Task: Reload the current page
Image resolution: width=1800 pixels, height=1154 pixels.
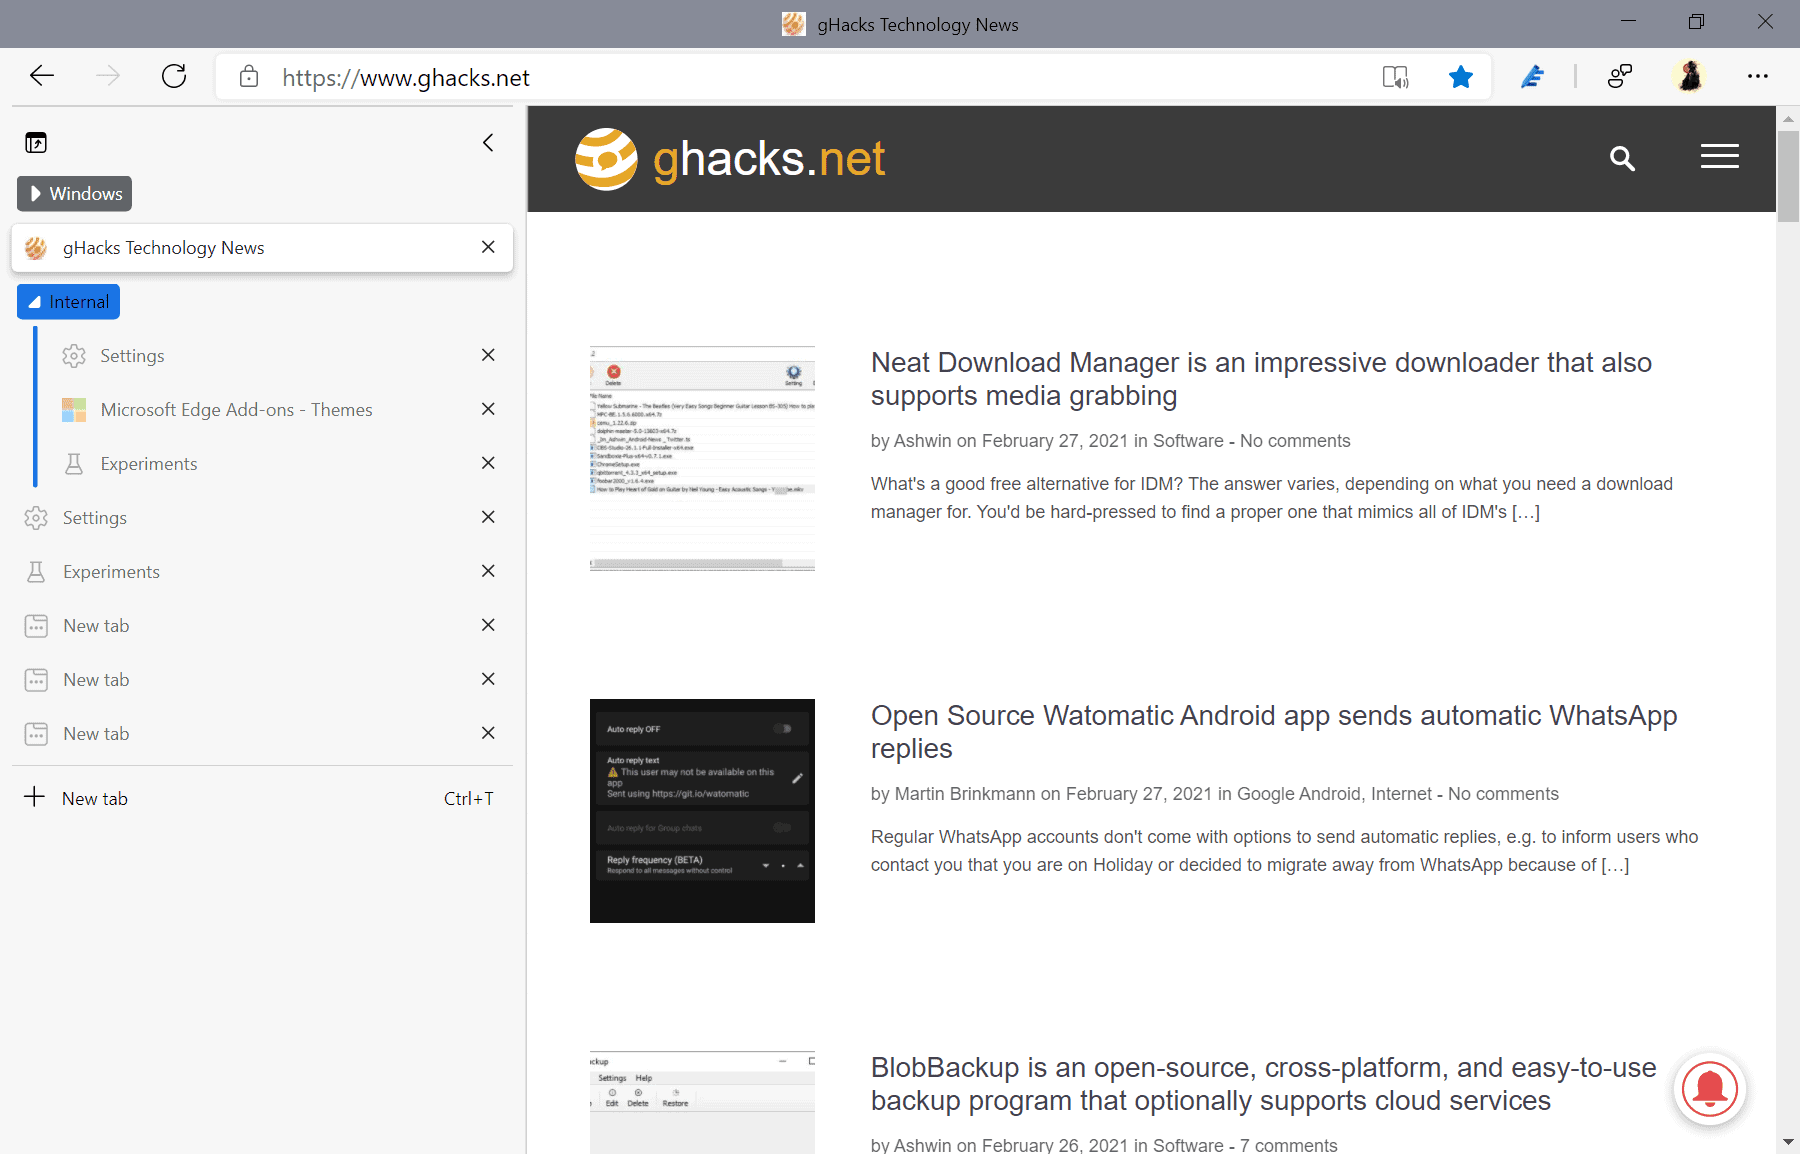Action: click(174, 76)
